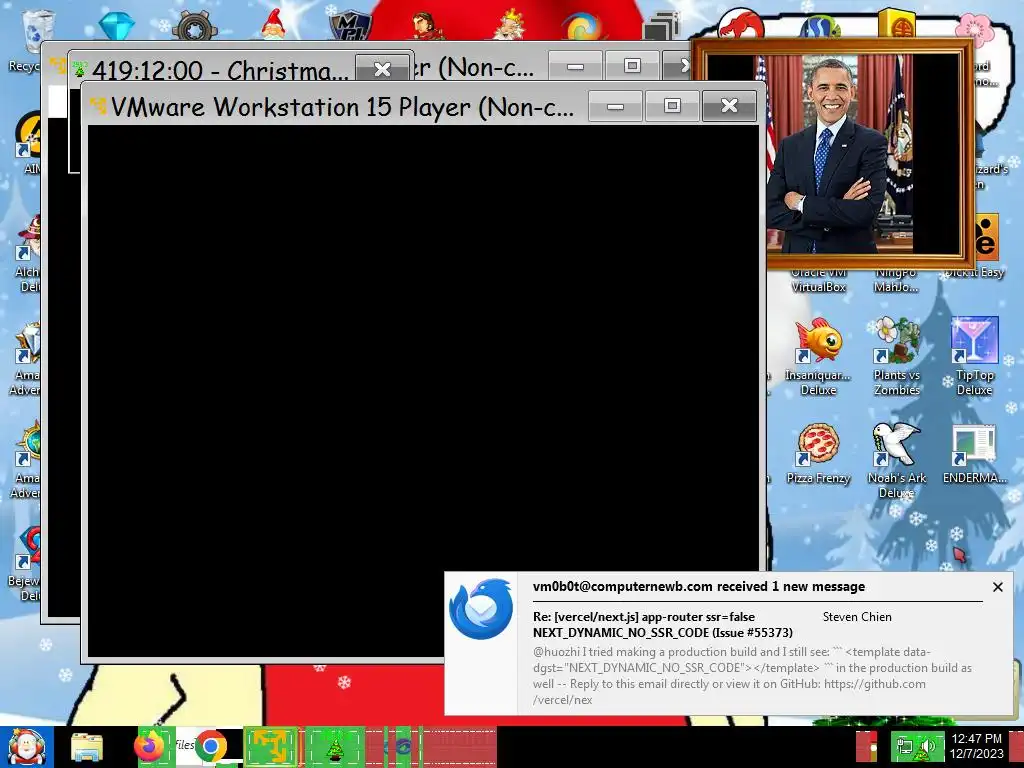
Task: Switch to the blue eye taskbar button
Action: pos(398,746)
